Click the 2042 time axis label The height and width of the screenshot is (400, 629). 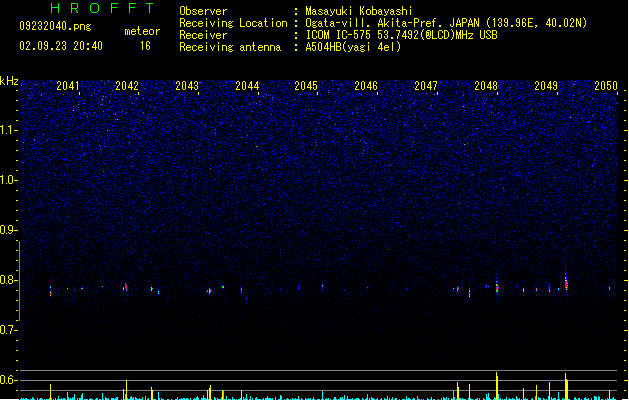coord(127,86)
